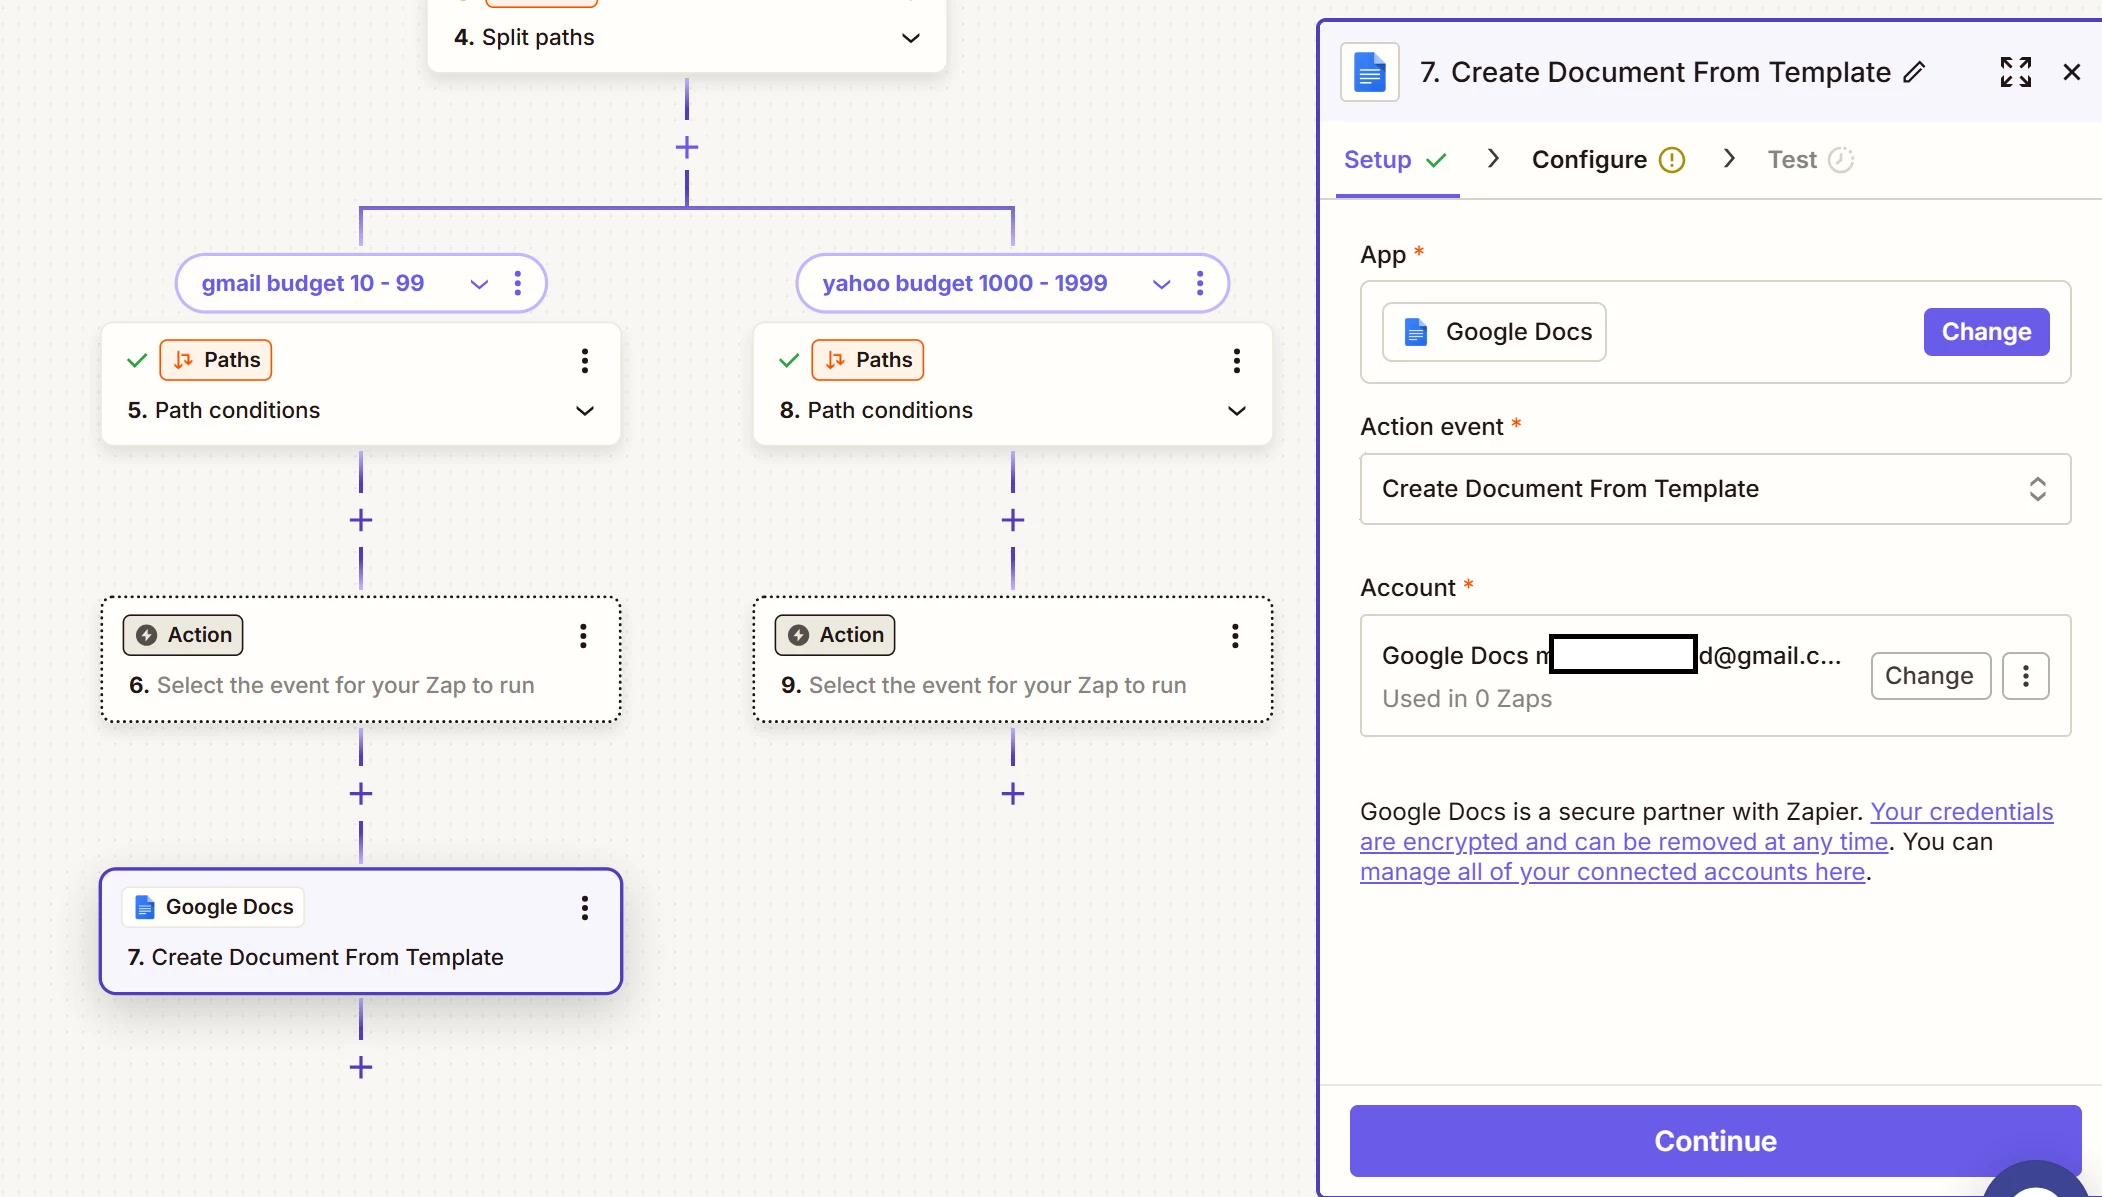Click the Action badge on step 9
The height and width of the screenshot is (1197, 2102).
click(x=835, y=635)
